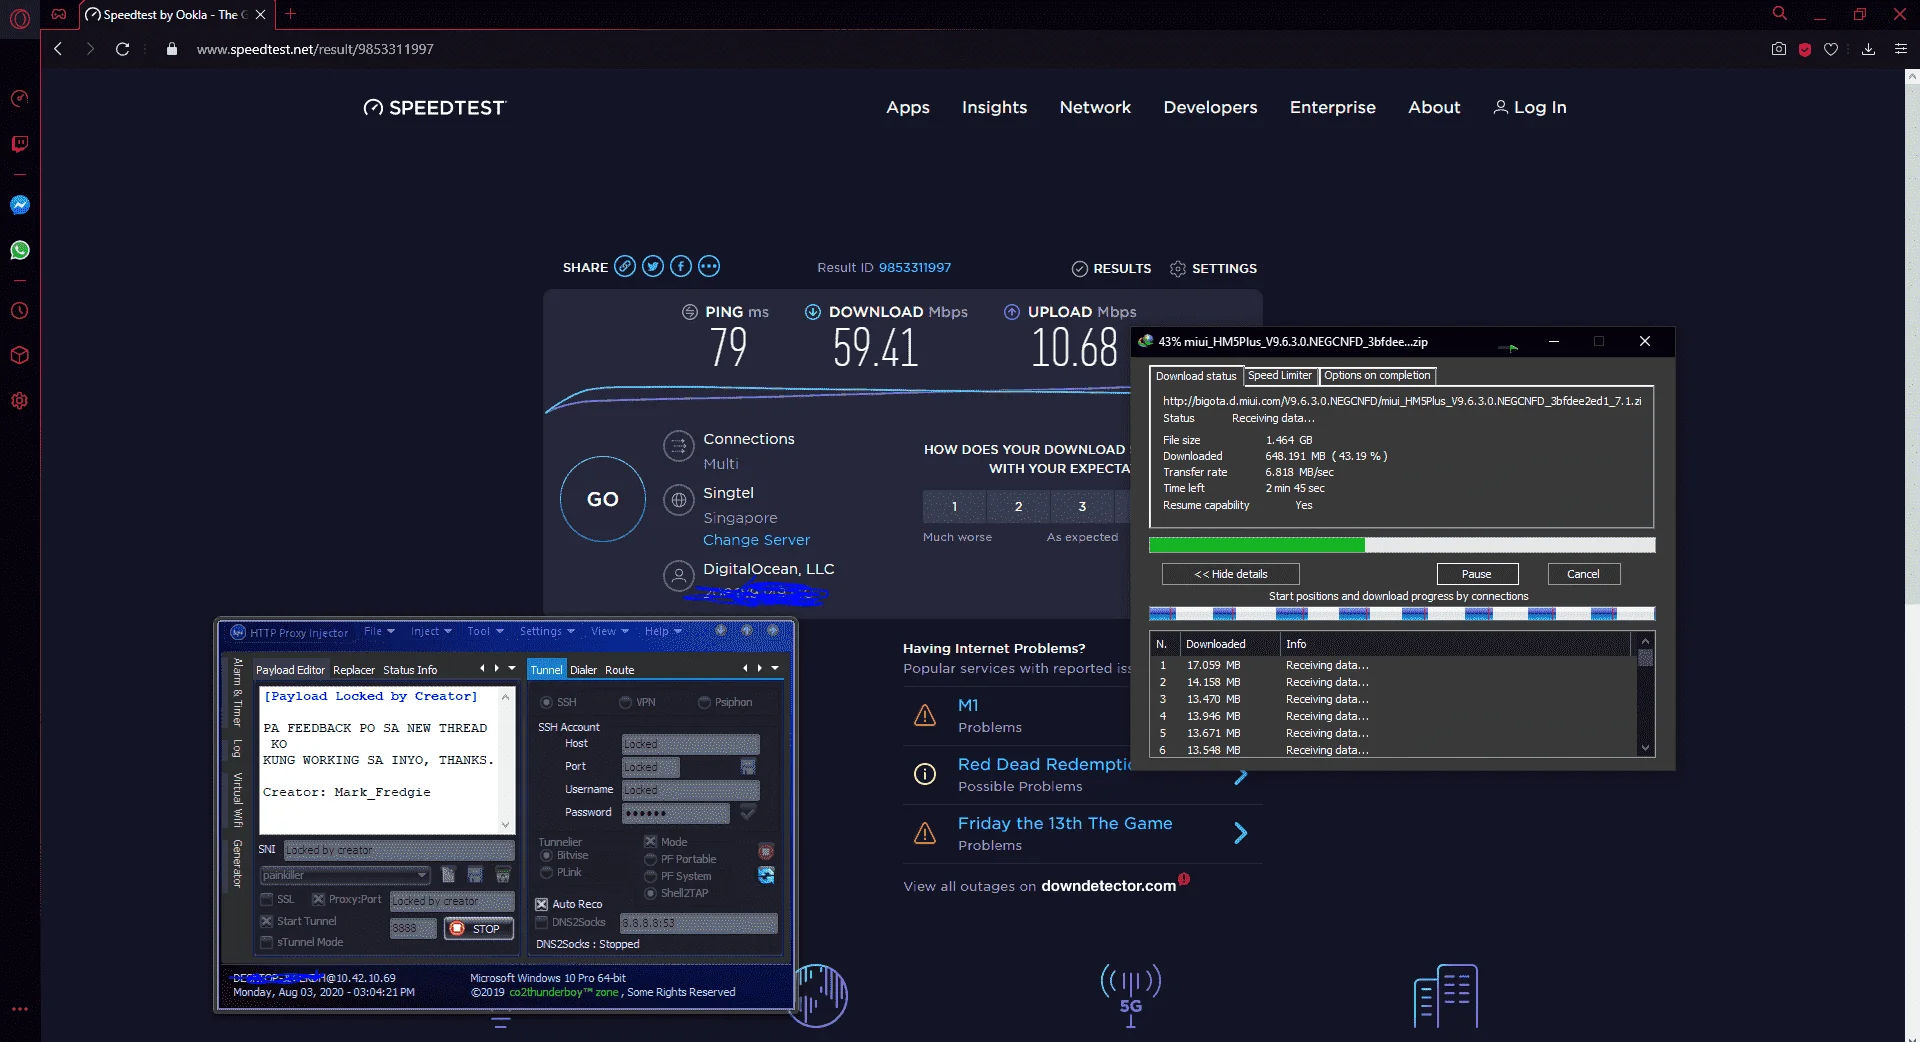Stop the HTTP Proxy Injector tunnel

pos(479,929)
